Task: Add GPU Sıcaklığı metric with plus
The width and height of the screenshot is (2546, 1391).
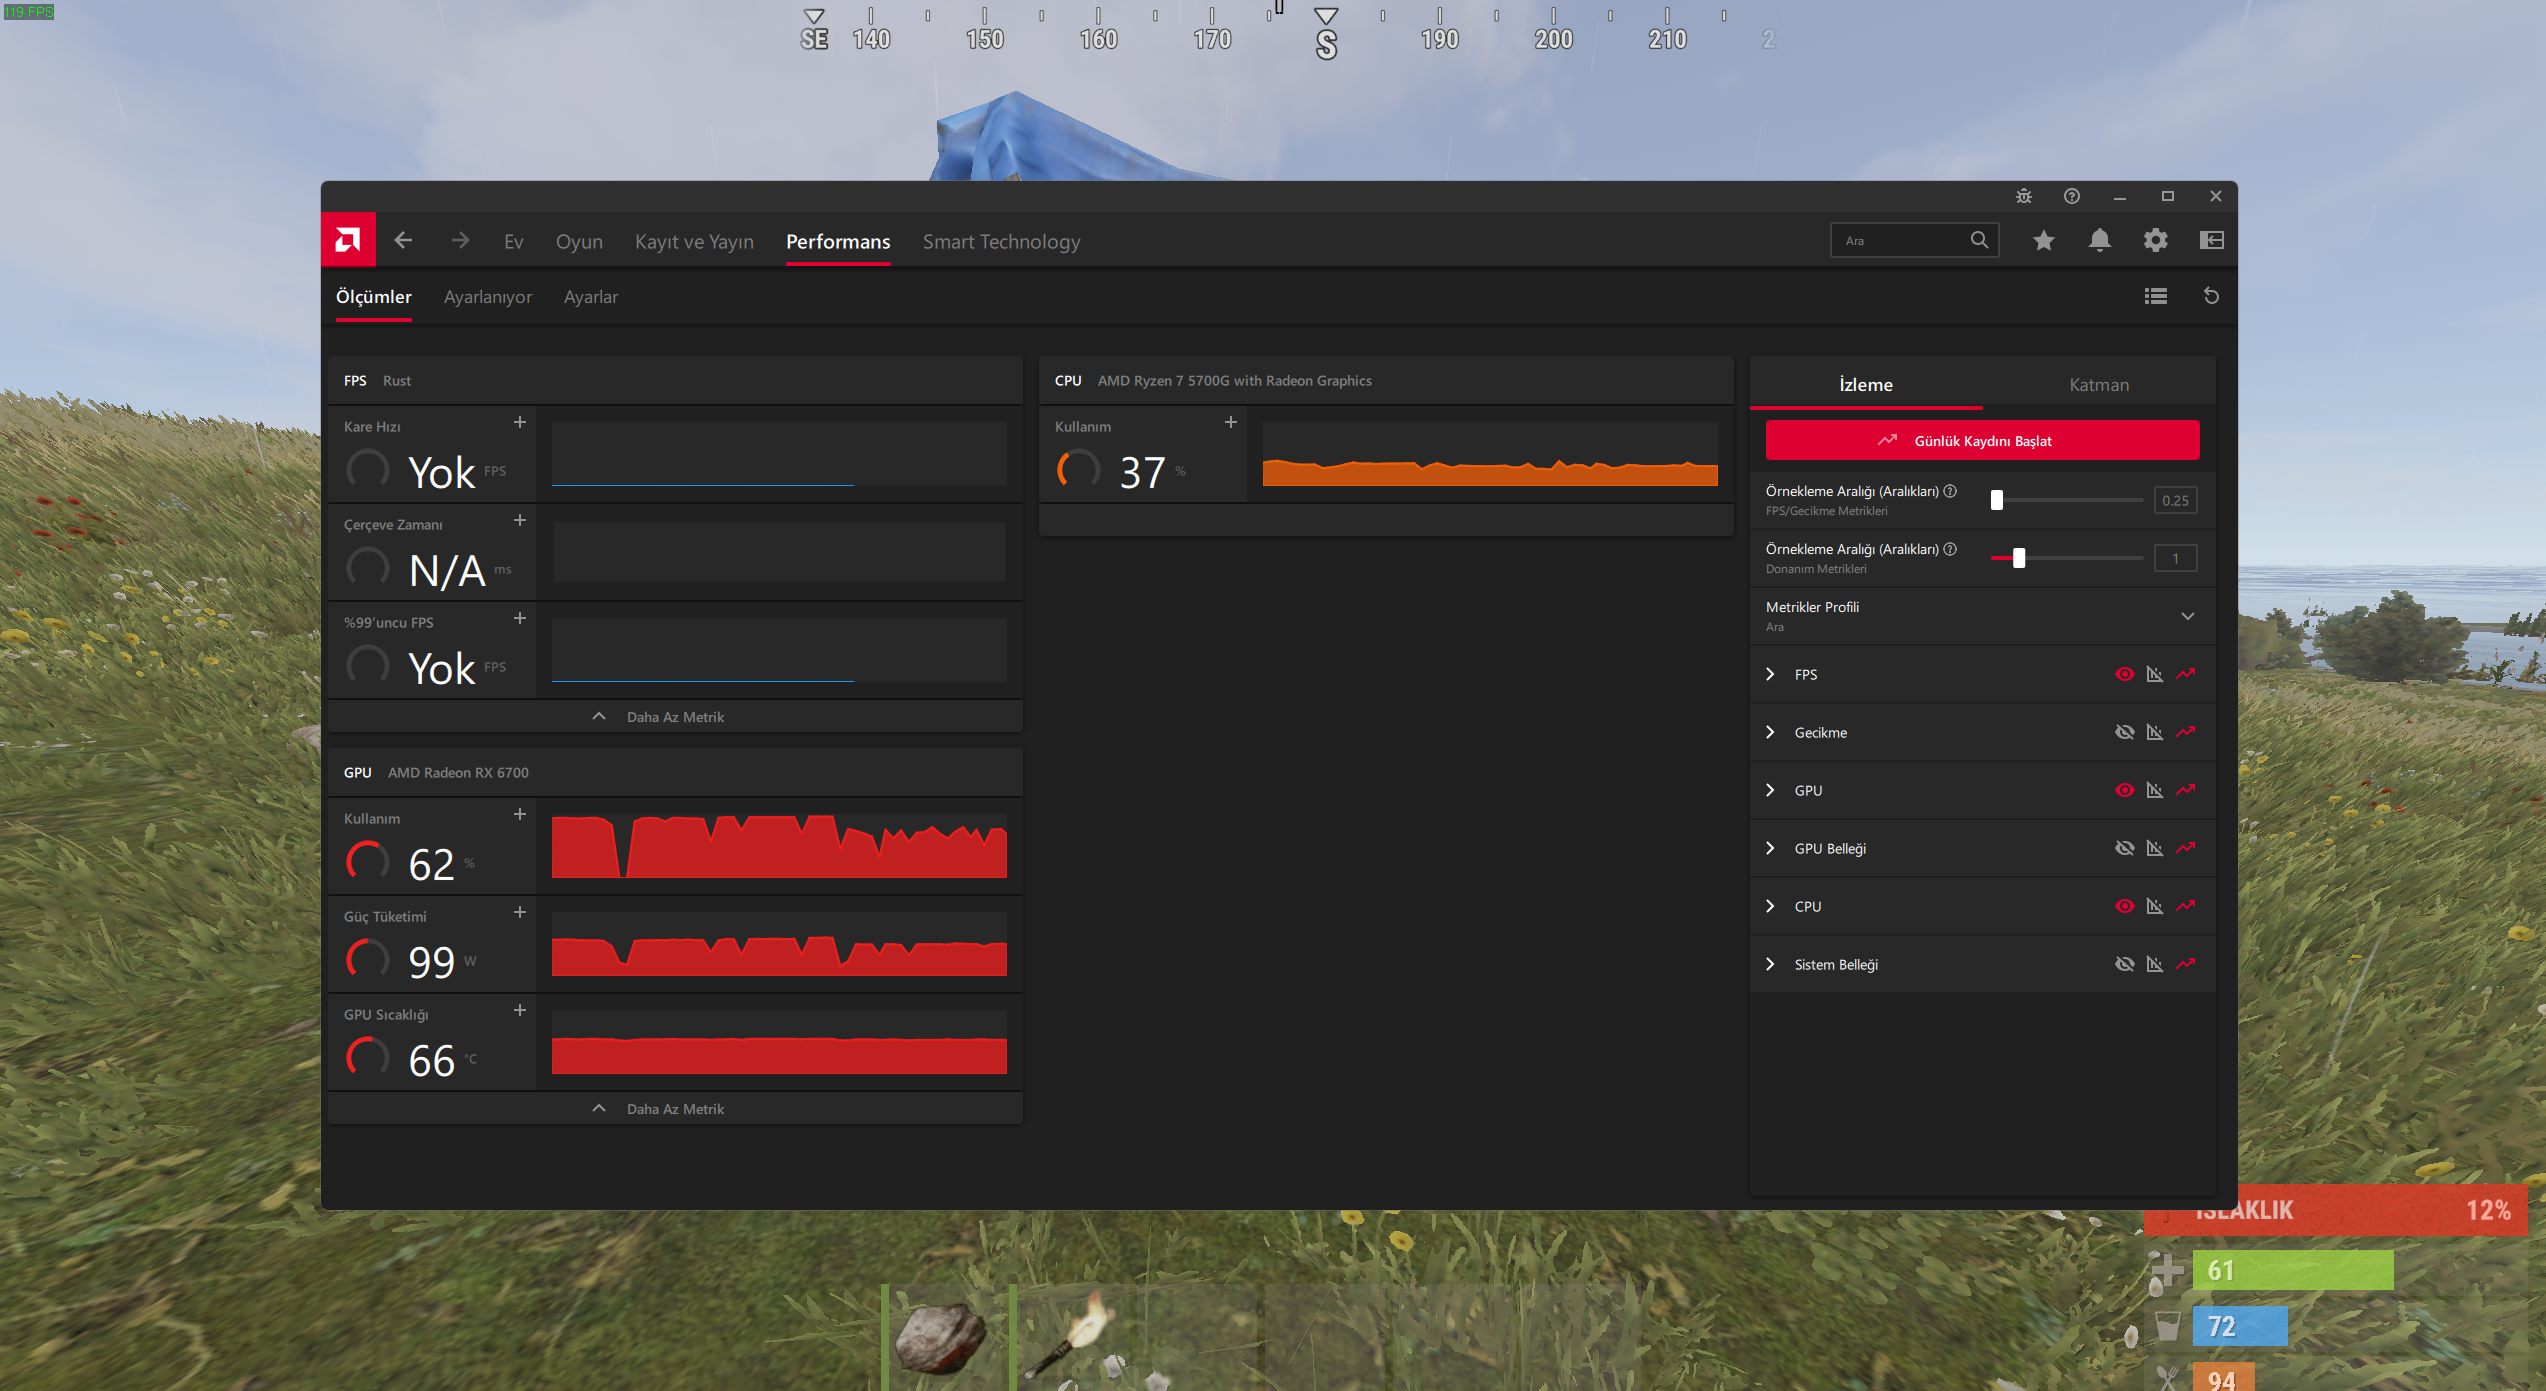Action: coord(520,1010)
